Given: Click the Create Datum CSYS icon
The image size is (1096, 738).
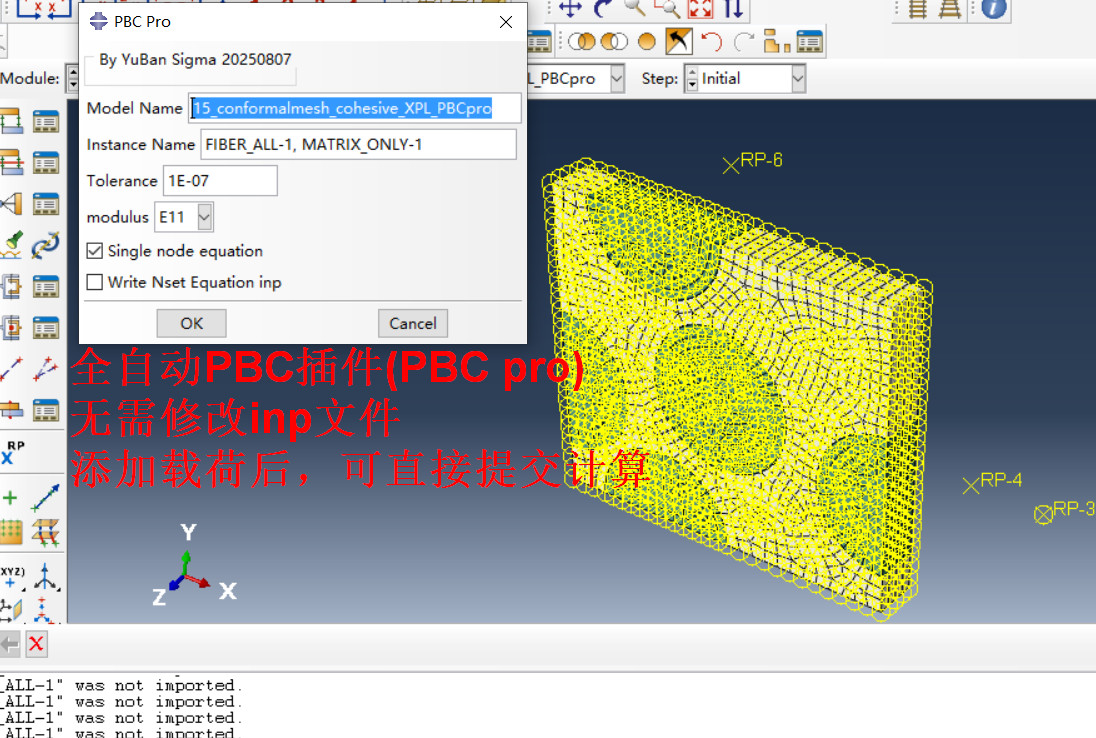Looking at the screenshot, I should (12, 577).
